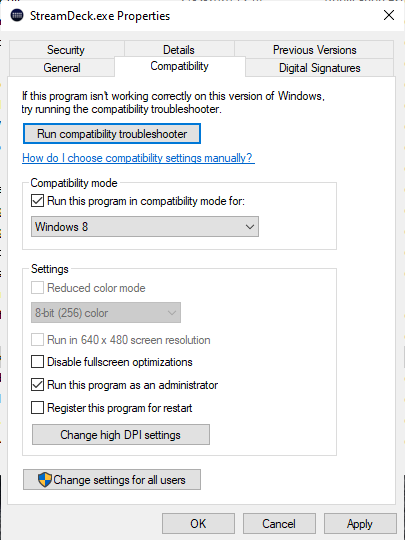Open the Windows 8 compatibility dropdown
Viewport: 405px width, 540px height.
145,227
